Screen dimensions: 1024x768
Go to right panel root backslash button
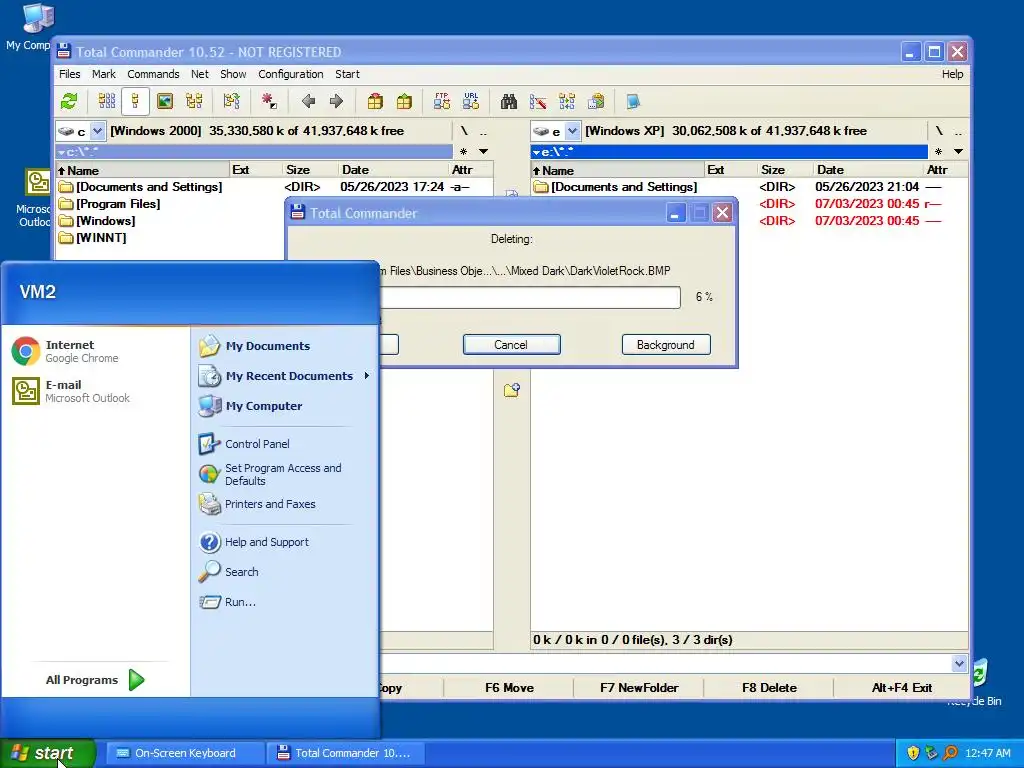[x=938, y=131]
